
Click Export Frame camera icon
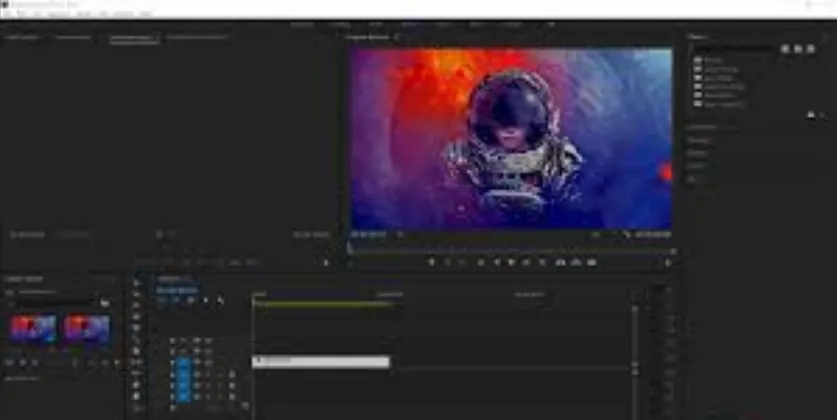point(591,262)
